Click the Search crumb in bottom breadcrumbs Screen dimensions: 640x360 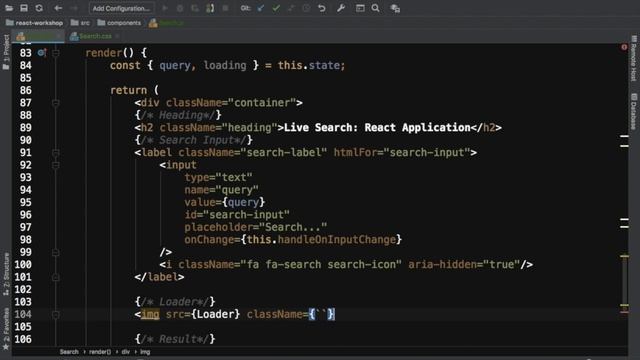(69, 352)
